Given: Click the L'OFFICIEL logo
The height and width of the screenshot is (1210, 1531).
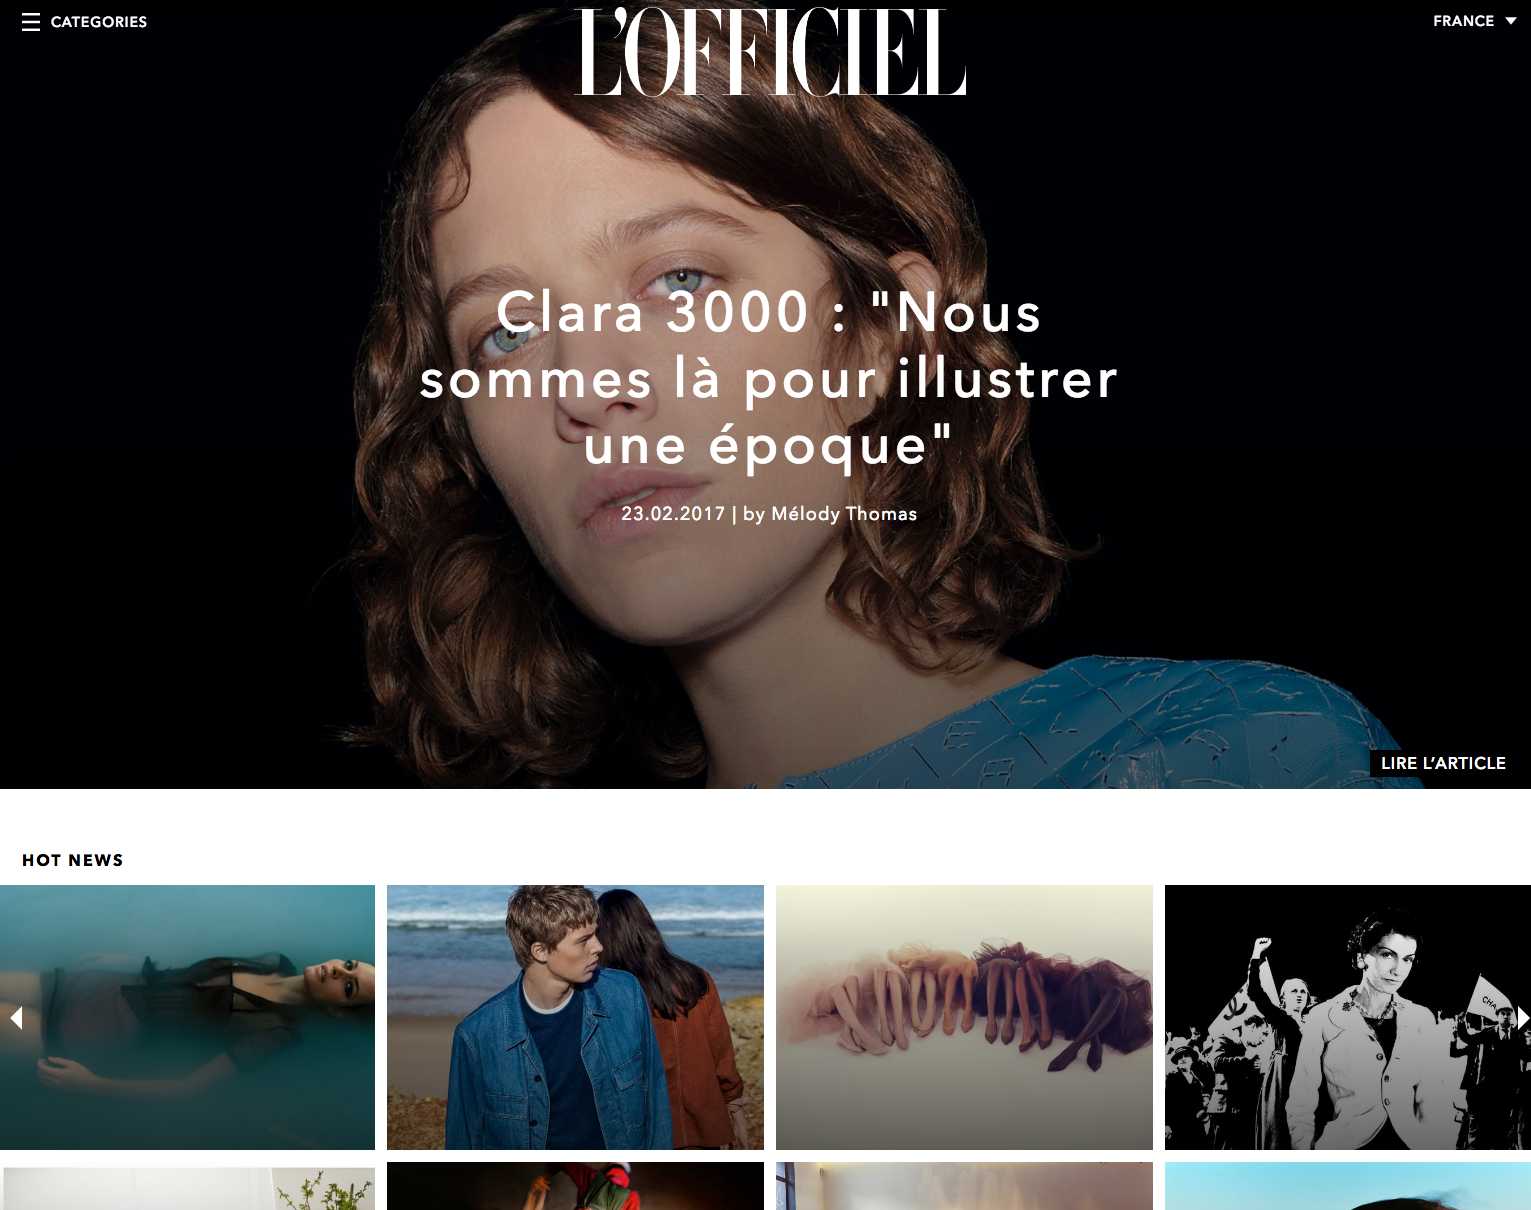Looking at the screenshot, I should point(770,52).
